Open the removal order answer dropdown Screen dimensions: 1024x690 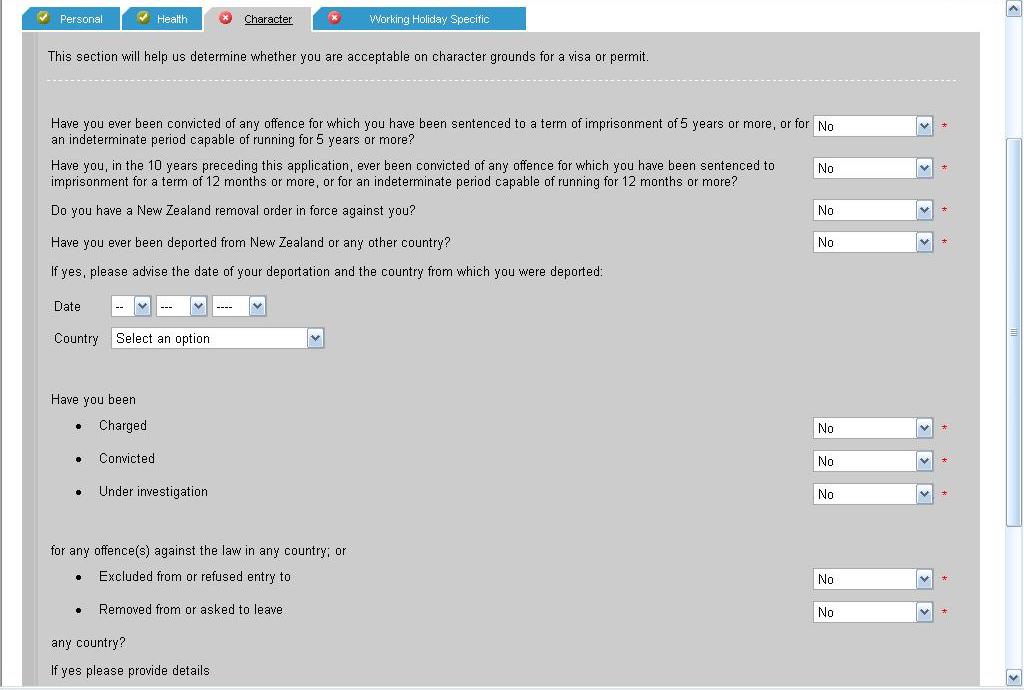[873, 210]
